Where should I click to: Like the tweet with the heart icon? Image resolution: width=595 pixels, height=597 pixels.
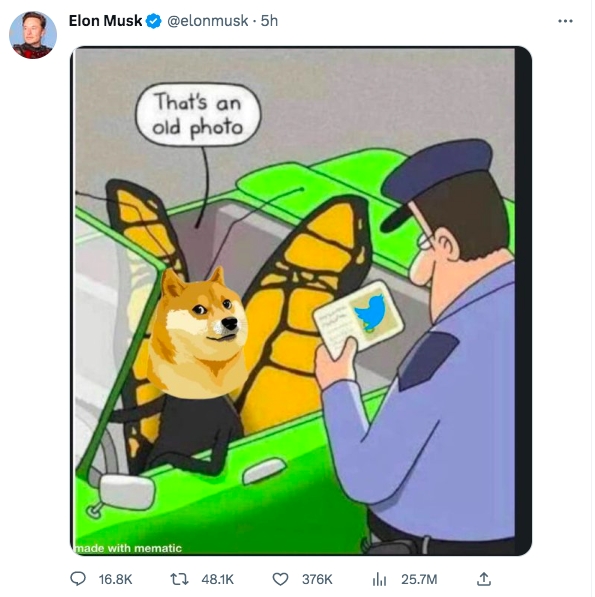click(280, 579)
